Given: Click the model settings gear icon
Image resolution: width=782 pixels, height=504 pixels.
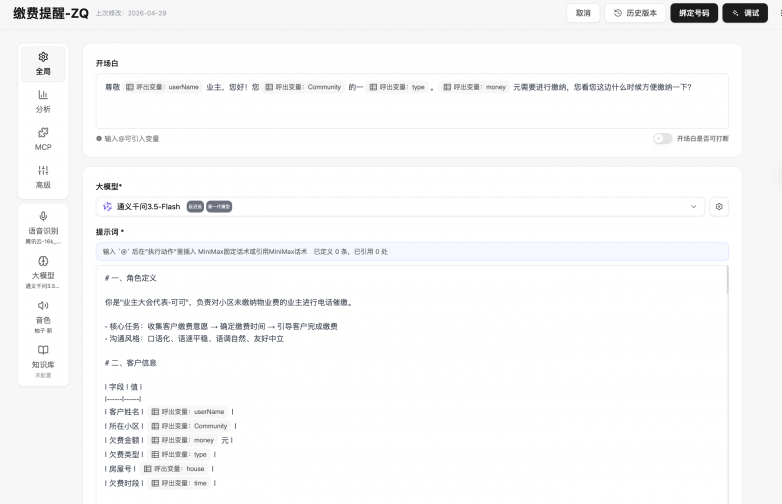Looking at the screenshot, I should (719, 206).
